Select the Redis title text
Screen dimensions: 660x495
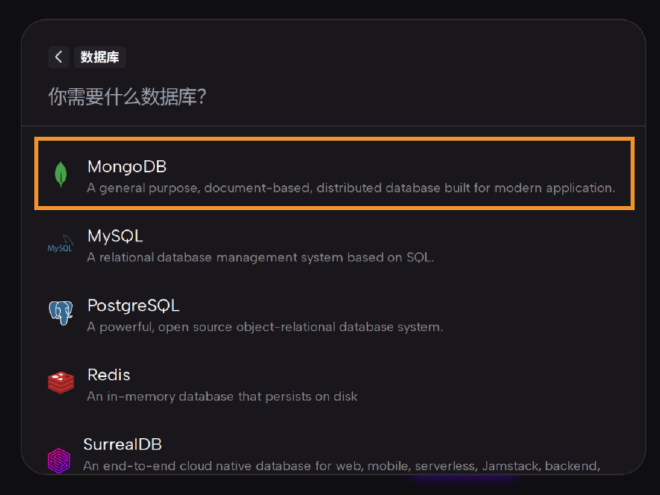109,375
